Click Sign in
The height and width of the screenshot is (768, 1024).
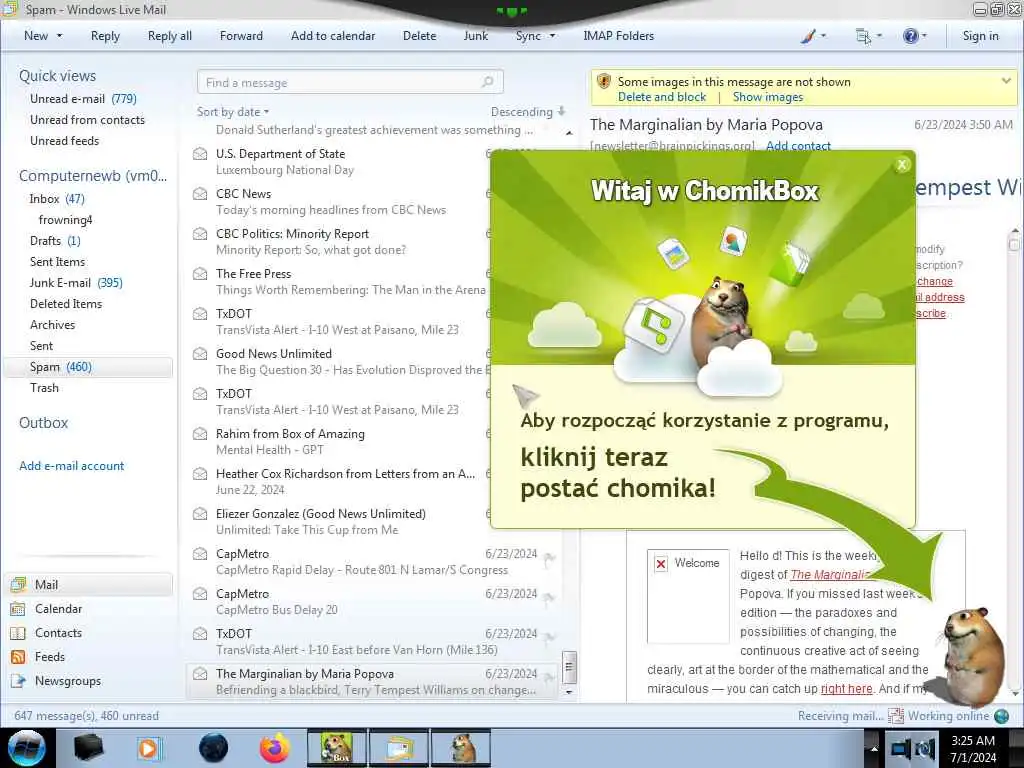click(980, 36)
